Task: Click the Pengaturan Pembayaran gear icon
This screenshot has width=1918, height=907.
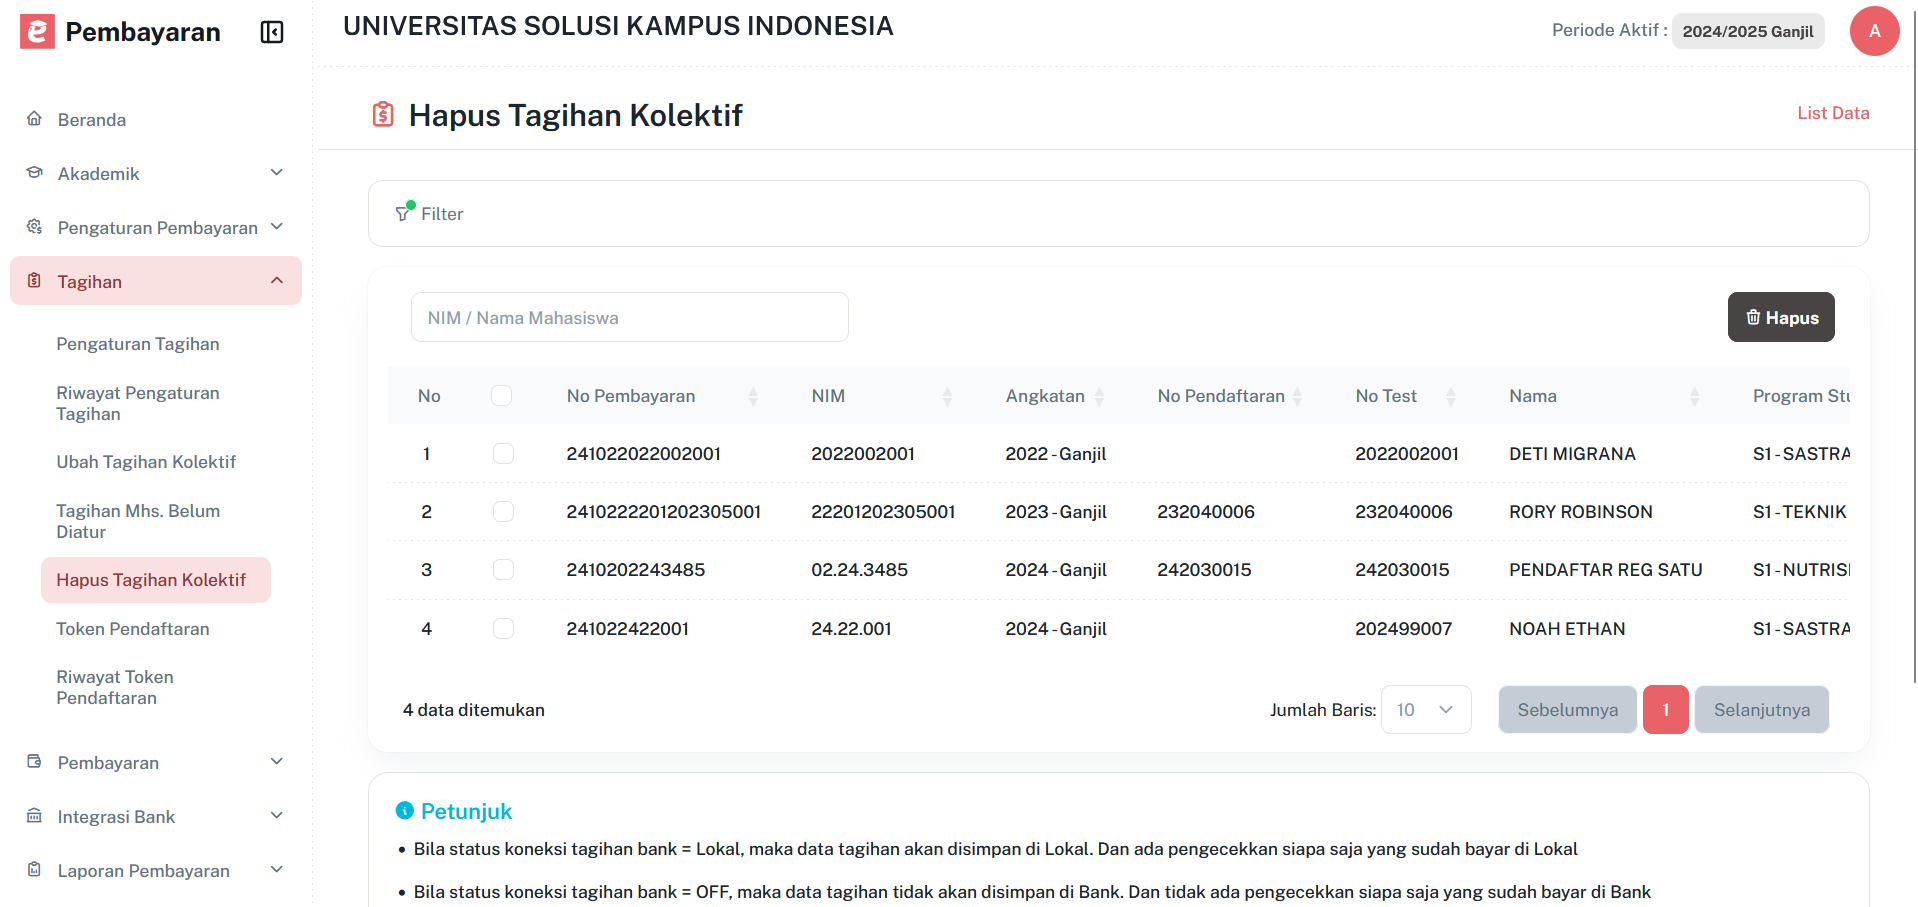Action: (34, 227)
